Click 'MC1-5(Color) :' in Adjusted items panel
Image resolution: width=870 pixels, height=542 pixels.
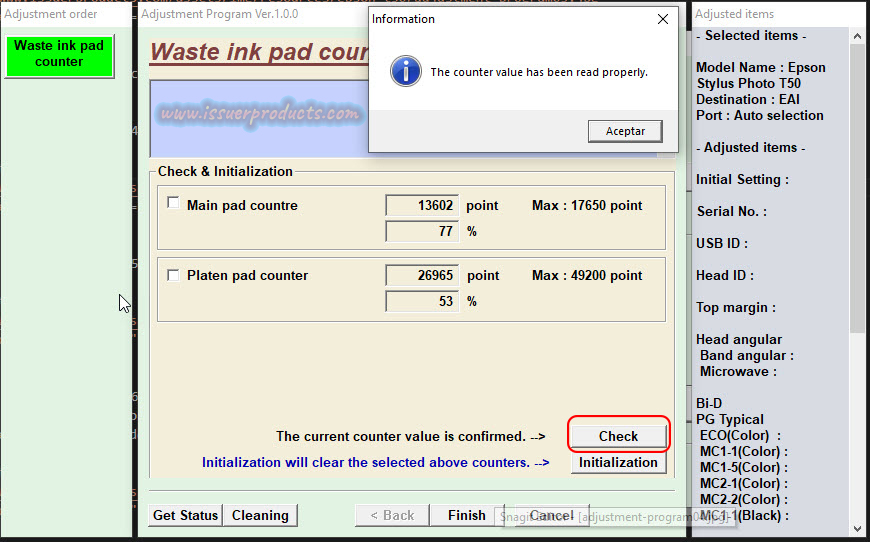point(743,468)
